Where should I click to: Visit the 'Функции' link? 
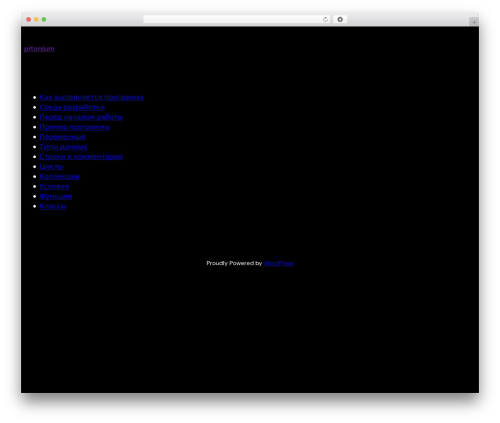56,196
